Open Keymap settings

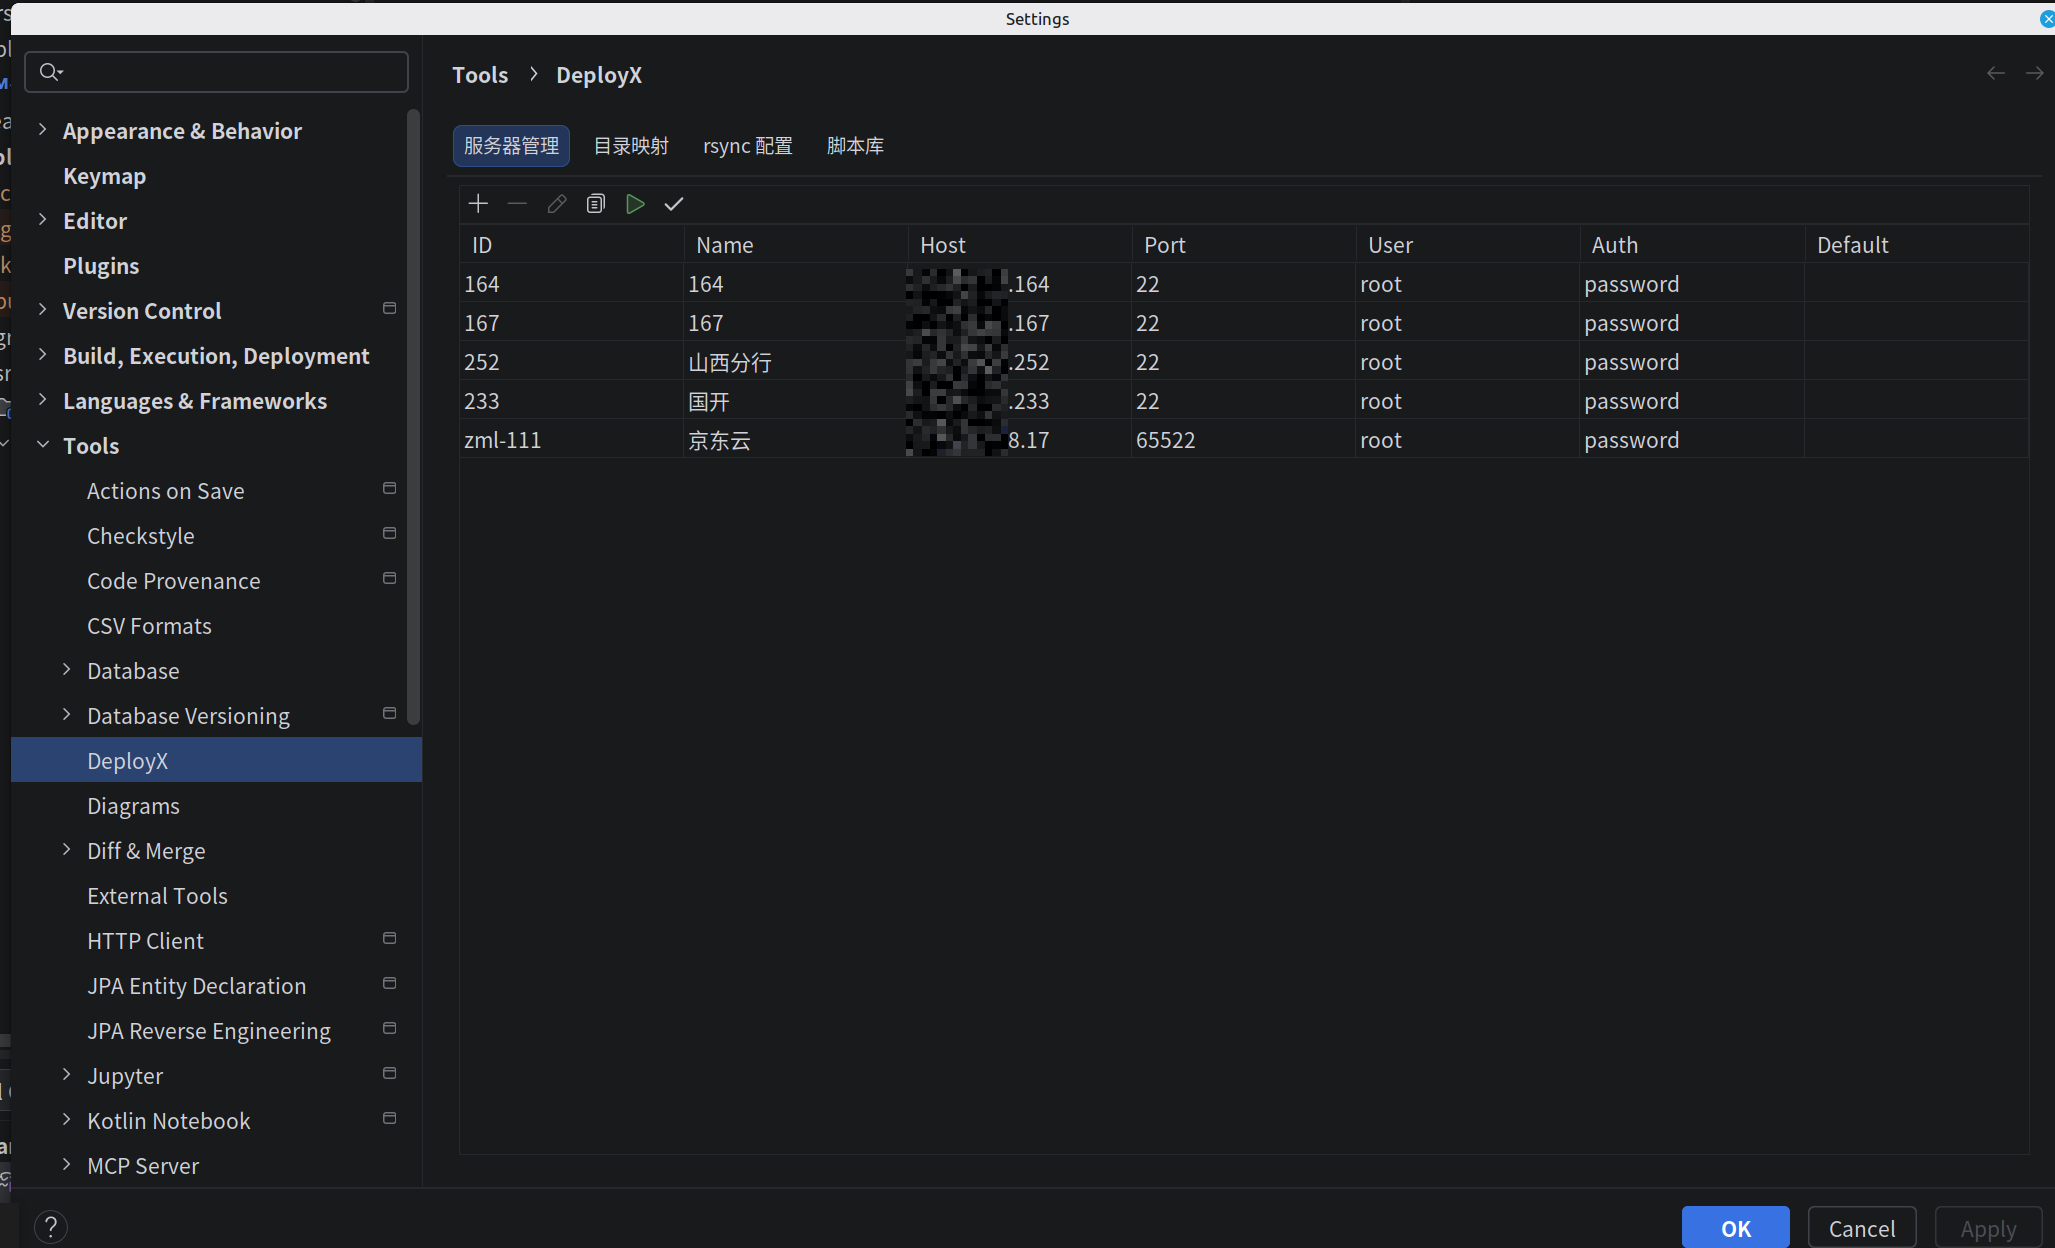(x=104, y=176)
